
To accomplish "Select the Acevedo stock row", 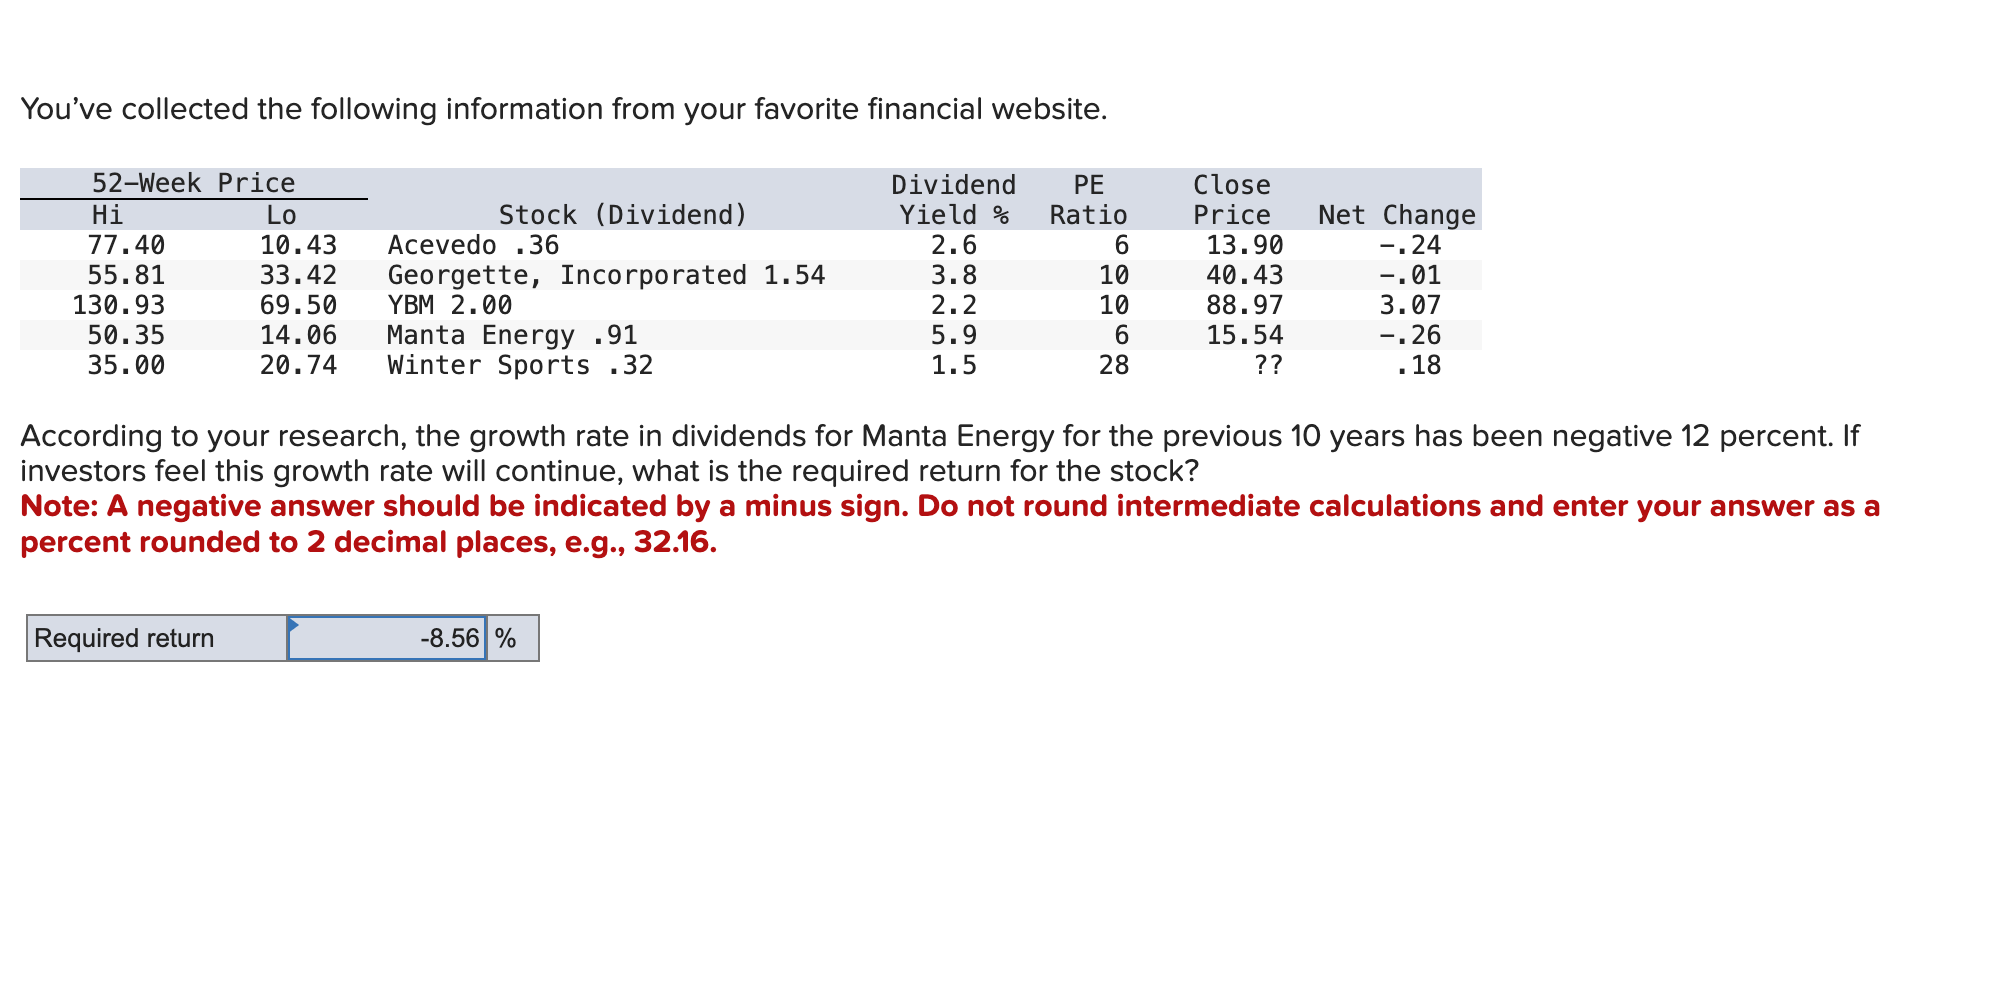I will pos(470,245).
